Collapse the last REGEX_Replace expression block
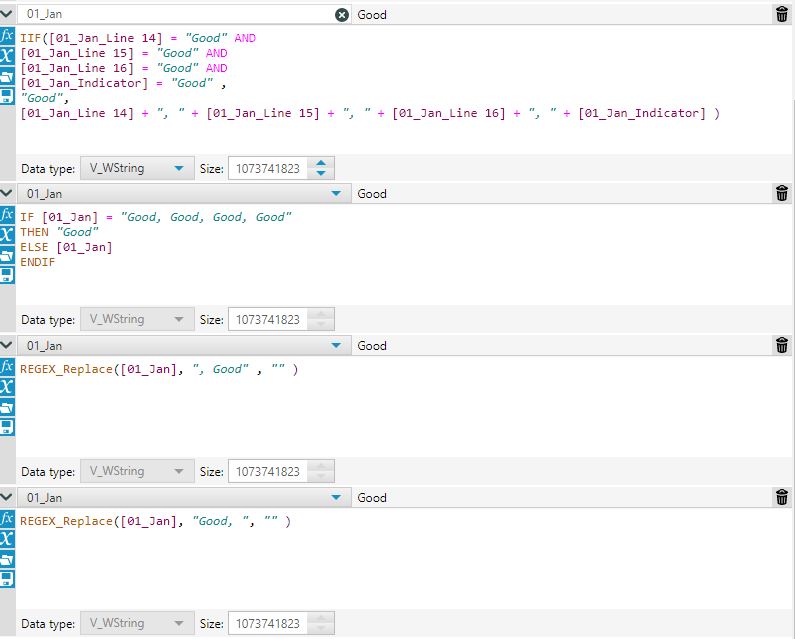Image resolution: width=795 pixels, height=639 pixels. coord(7,497)
